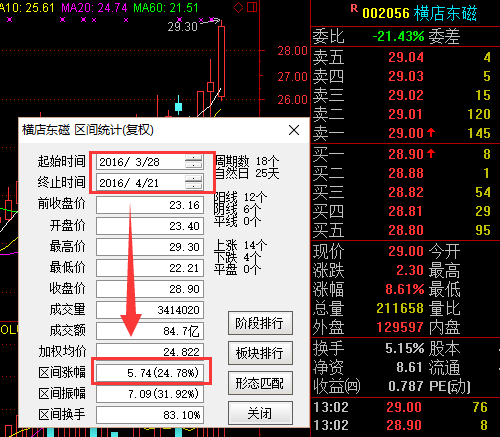The height and width of the screenshot is (437, 500).
Task: Select the 区间涨幅 field showing 5.74(24.78%)
Action: (x=150, y=373)
